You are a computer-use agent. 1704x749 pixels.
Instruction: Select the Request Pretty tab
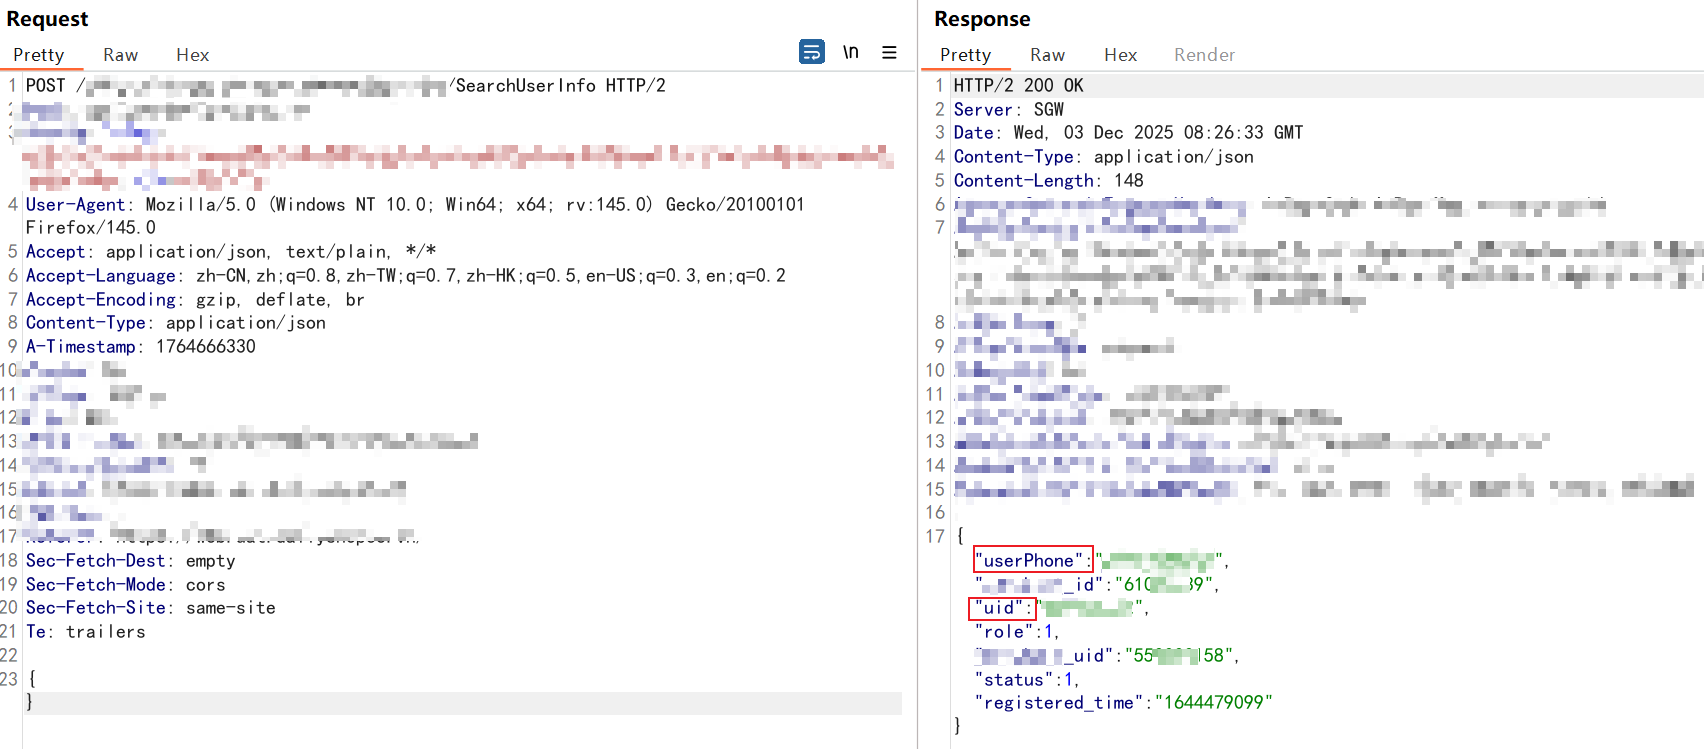point(39,55)
